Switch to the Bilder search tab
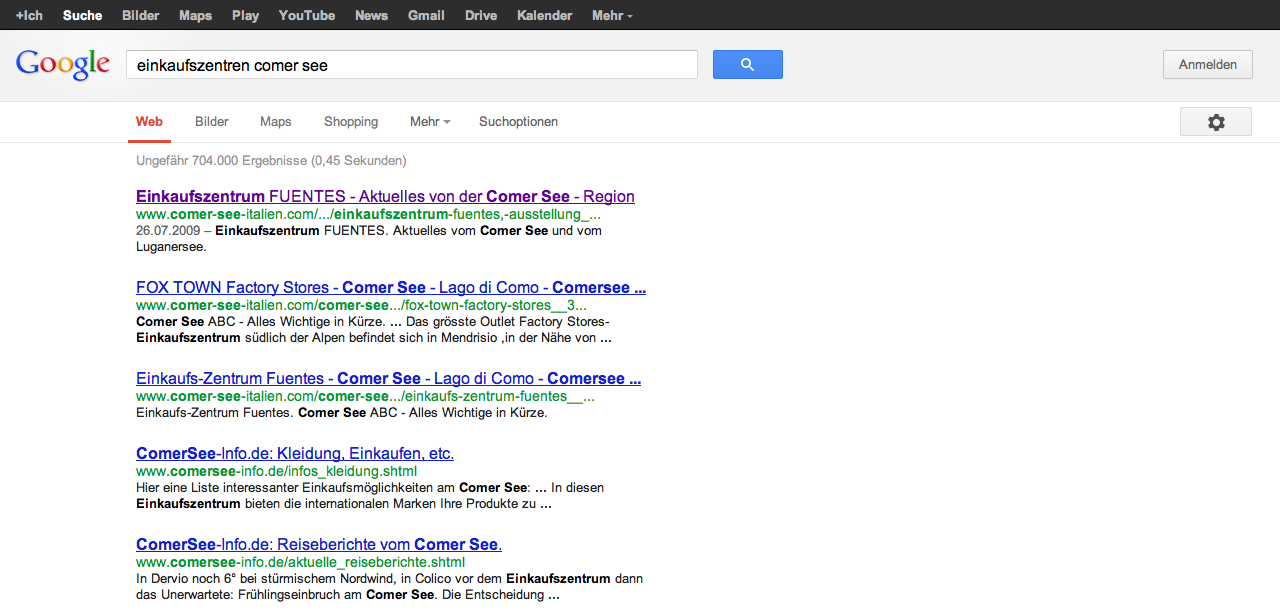 coord(212,122)
